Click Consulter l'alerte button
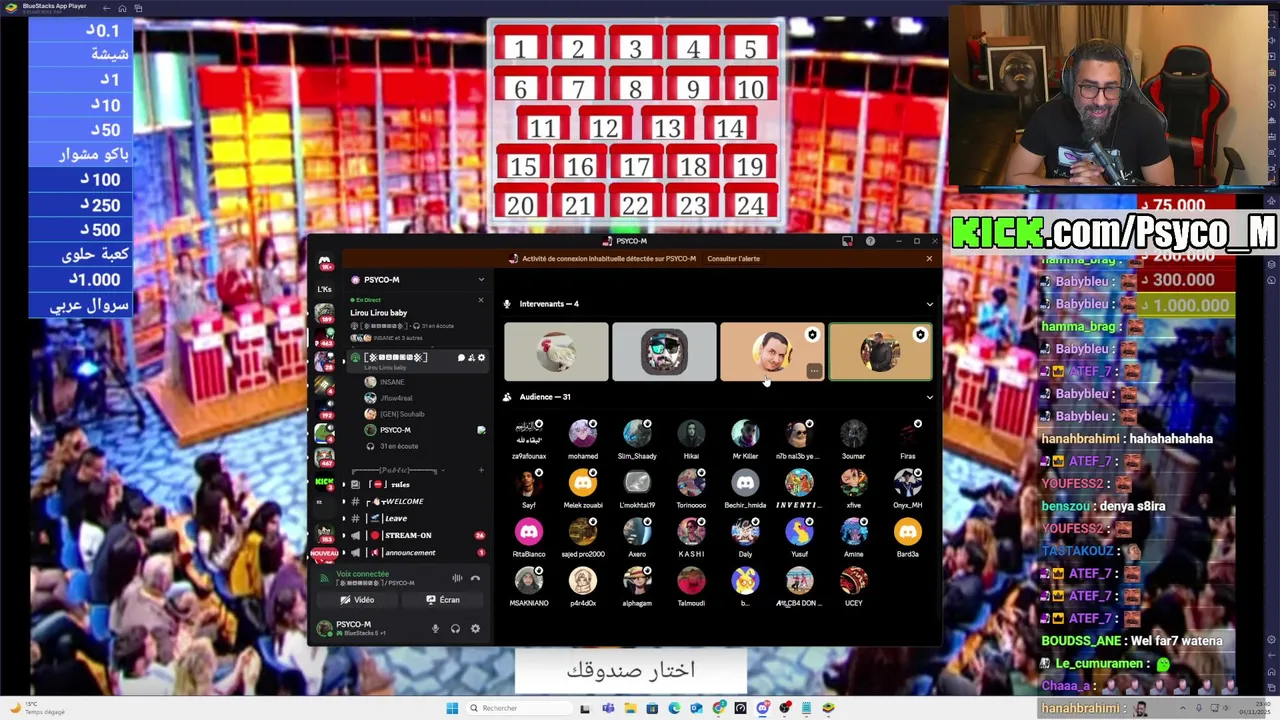The height and width of the screenshot is (720, 1280). [x=733, y=259]
